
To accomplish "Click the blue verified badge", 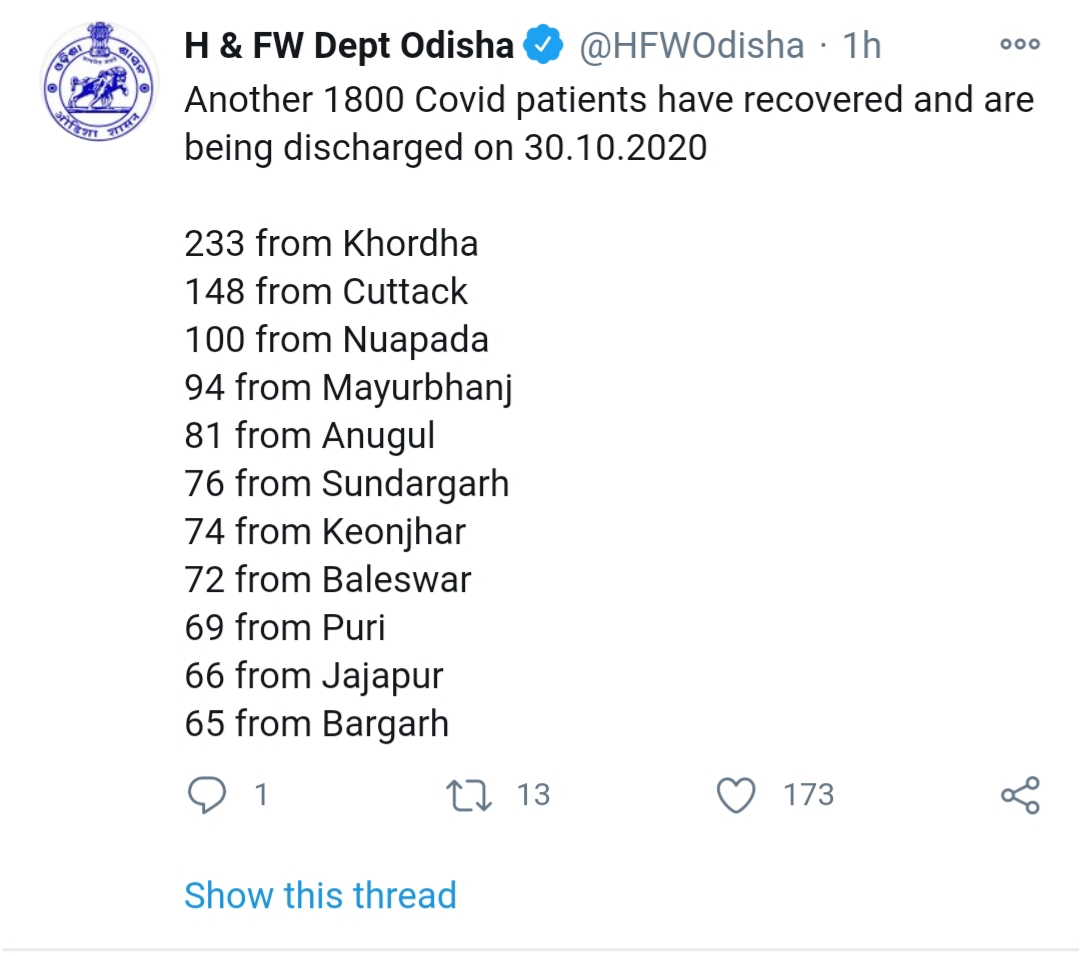I will 545,45.
